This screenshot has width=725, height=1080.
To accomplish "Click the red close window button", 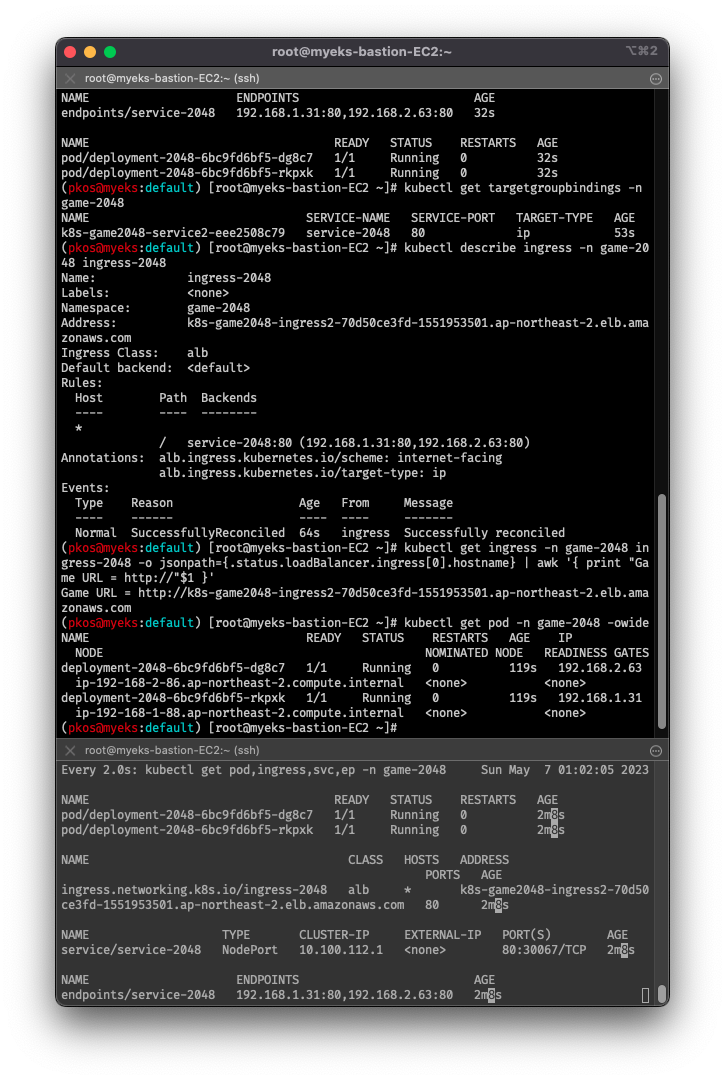I will coord(70,52).
